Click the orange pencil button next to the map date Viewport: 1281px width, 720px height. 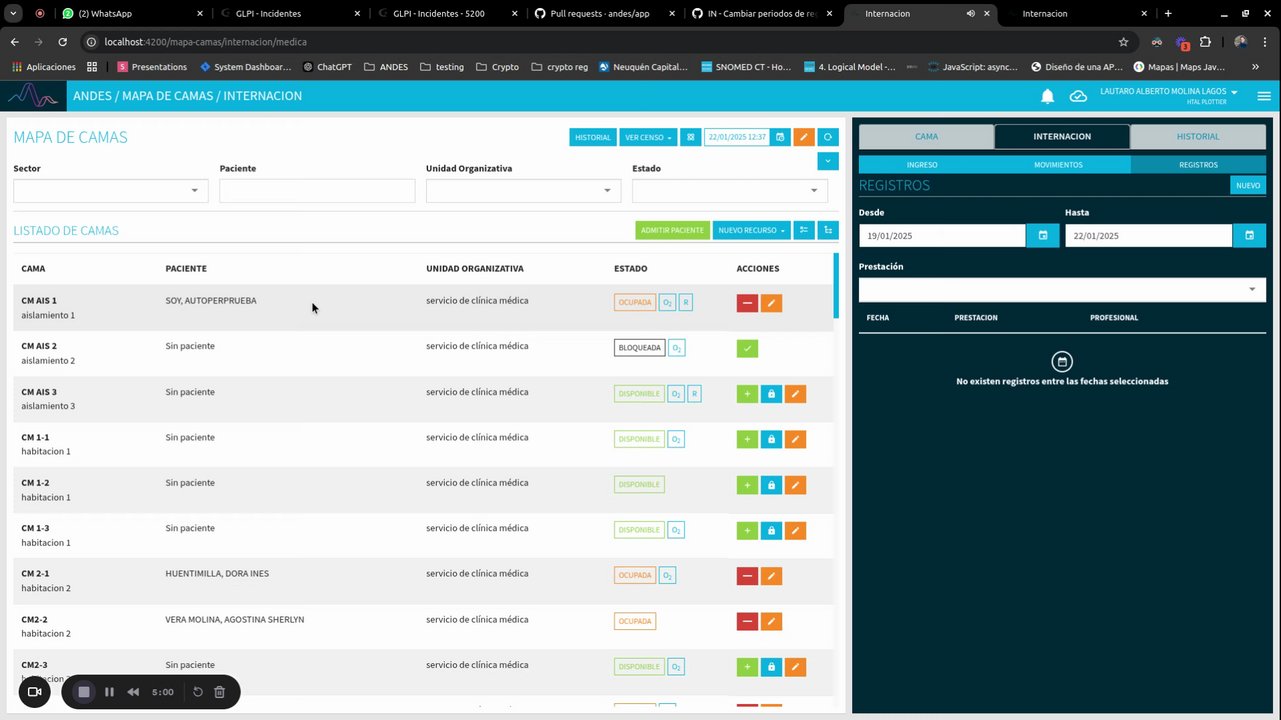(x=804, y=137)
